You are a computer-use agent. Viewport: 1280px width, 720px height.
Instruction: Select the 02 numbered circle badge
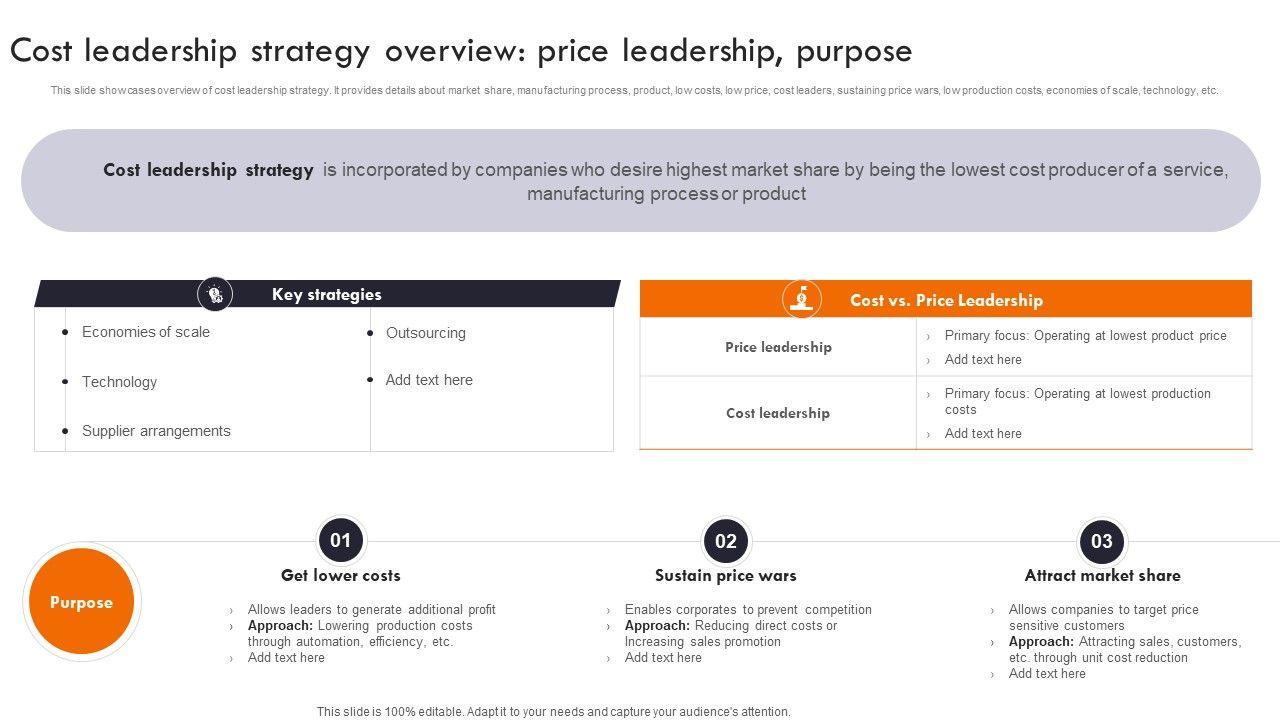tap(726, 542)
